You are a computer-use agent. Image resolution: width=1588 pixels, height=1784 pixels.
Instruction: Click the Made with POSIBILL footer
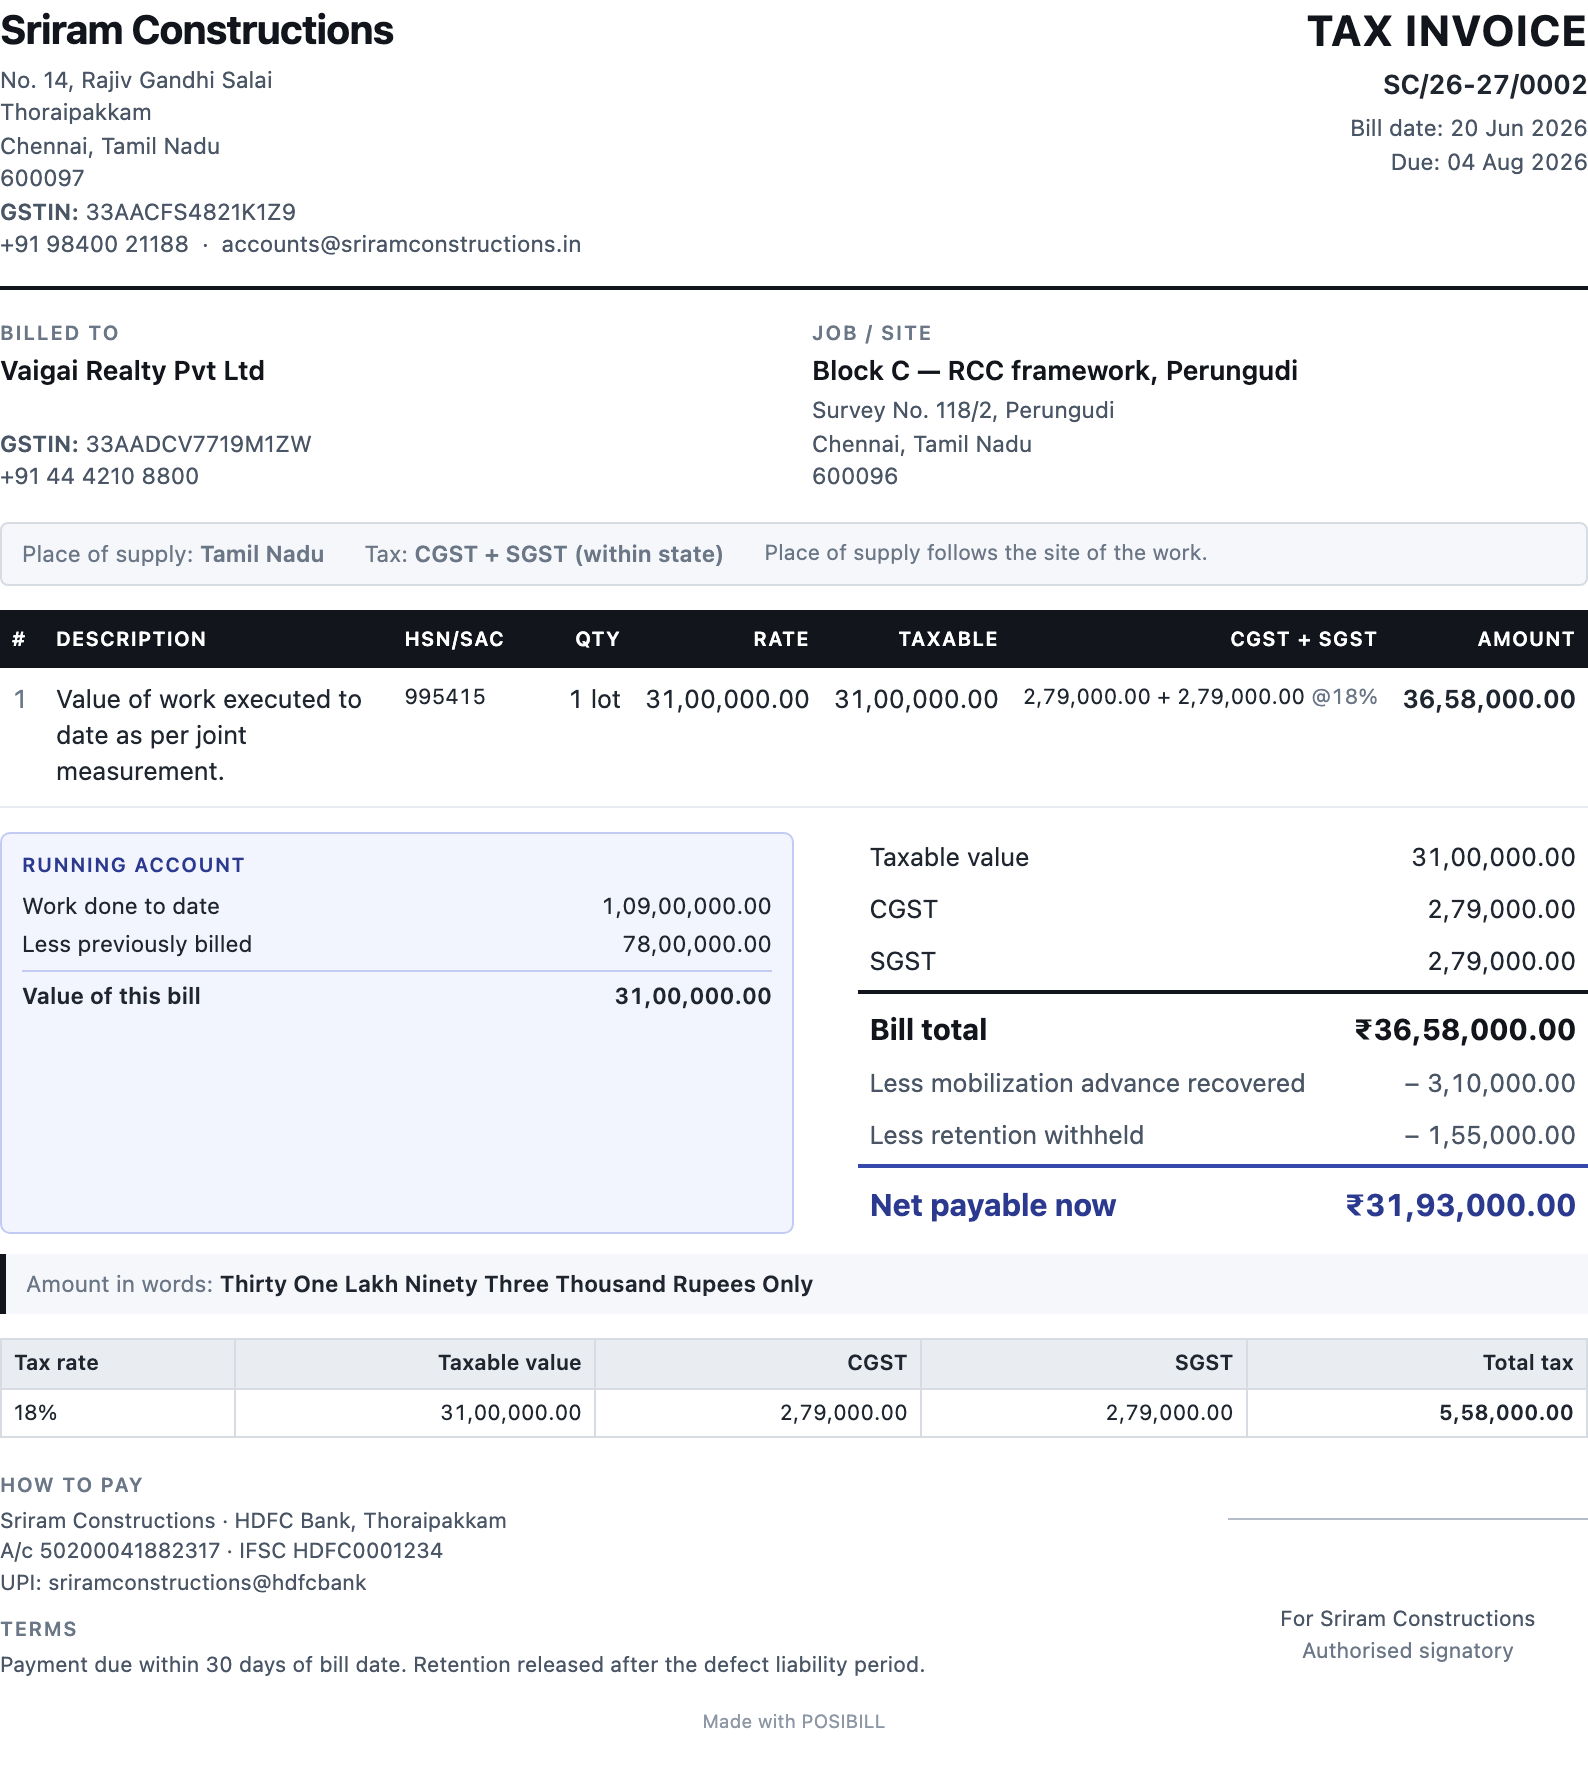click(x=793, y=1722)
